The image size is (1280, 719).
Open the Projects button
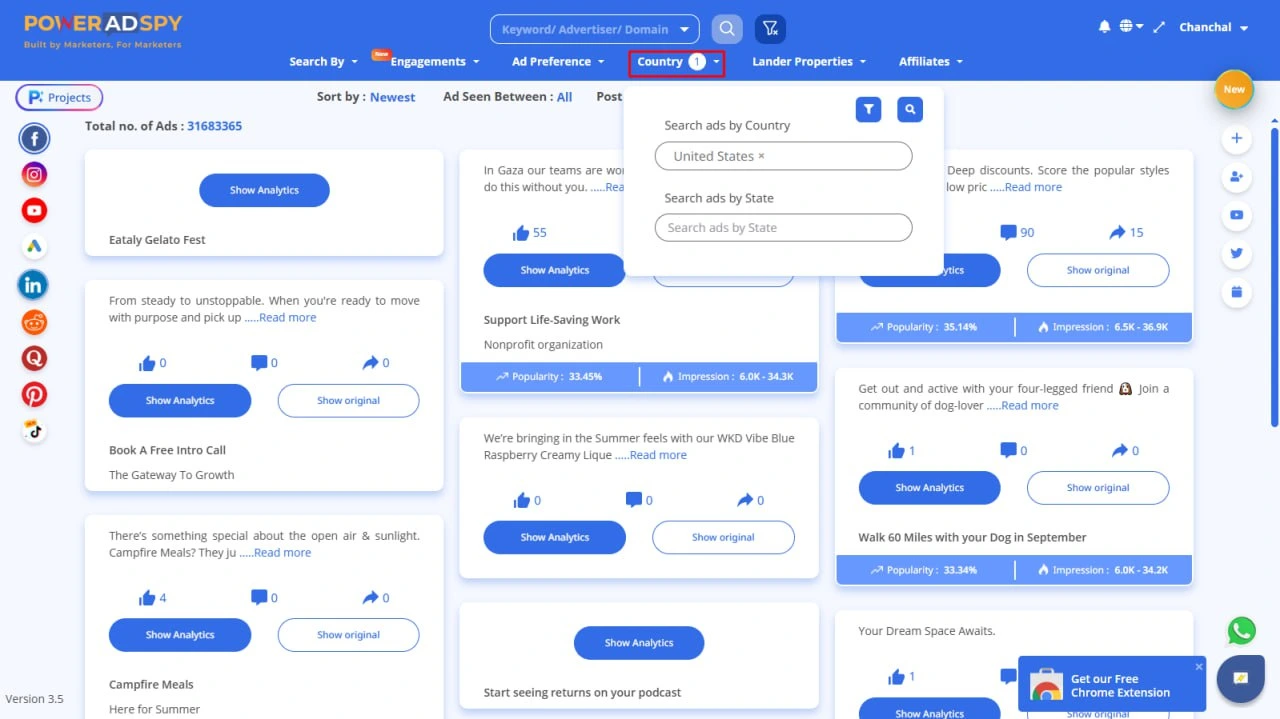click(x=59, y=98)
